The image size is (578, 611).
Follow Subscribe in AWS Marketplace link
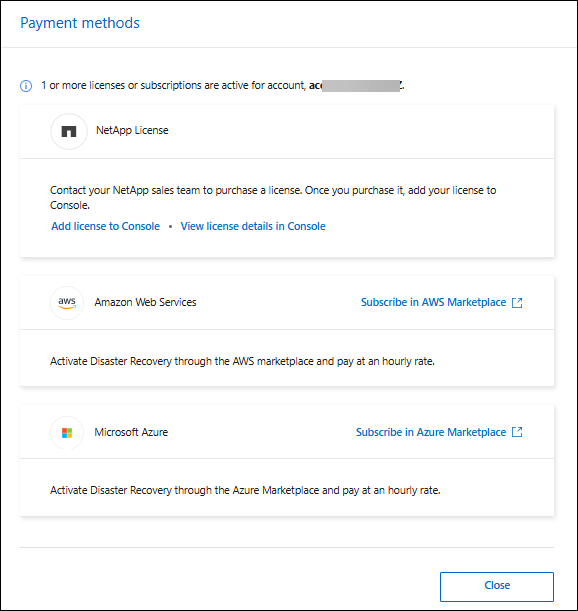tap(433, 302)
